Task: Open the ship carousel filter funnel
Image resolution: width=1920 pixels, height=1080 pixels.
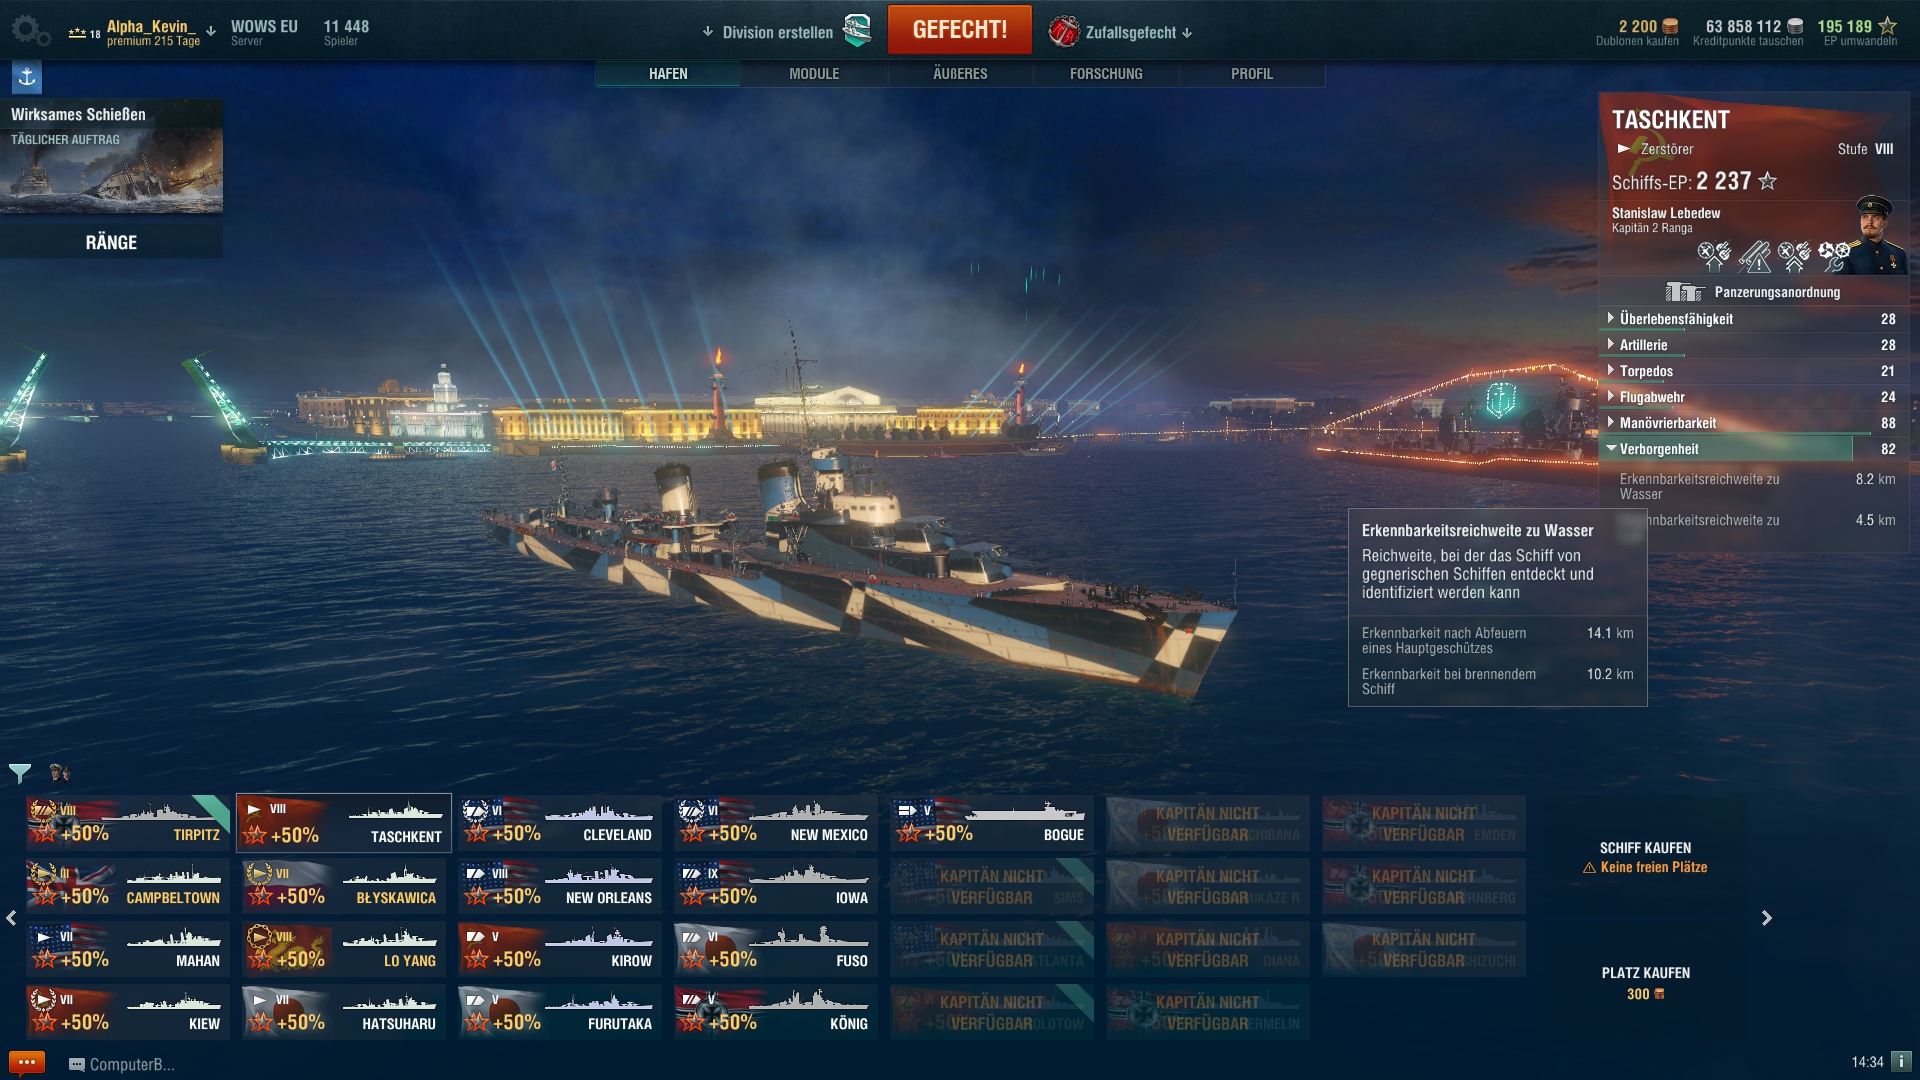Action: (20, 773)
